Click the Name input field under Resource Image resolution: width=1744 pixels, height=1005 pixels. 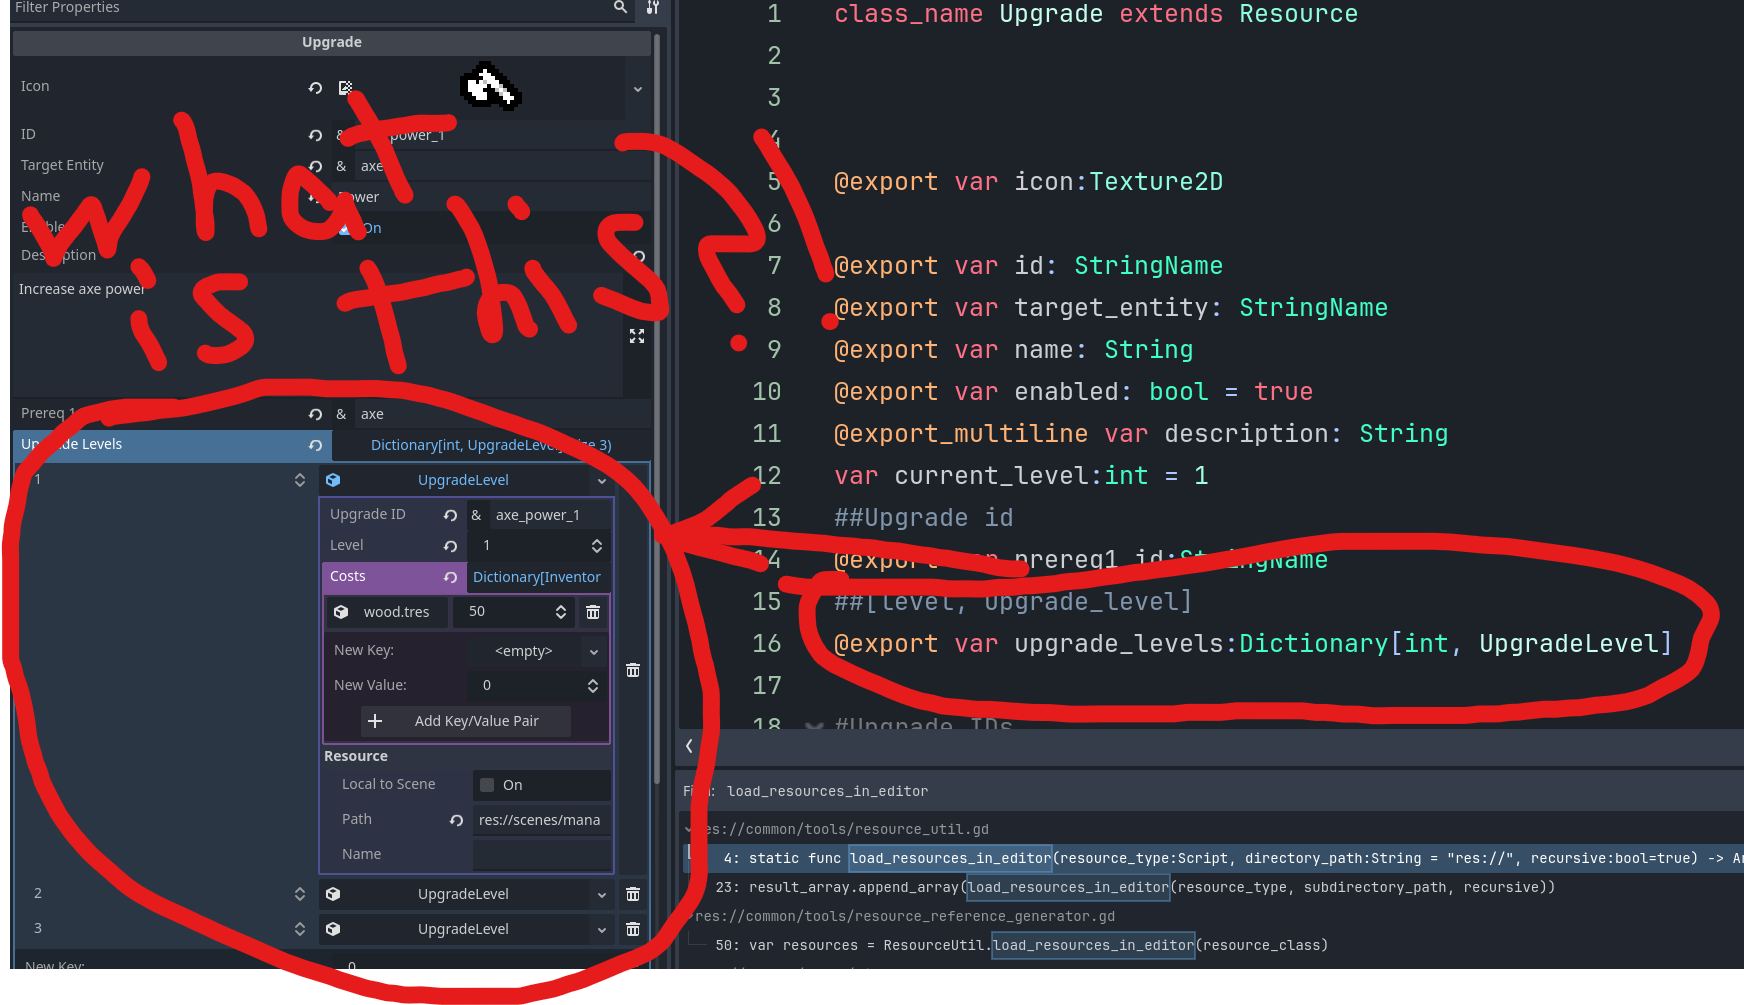click(x=541, y=854)
